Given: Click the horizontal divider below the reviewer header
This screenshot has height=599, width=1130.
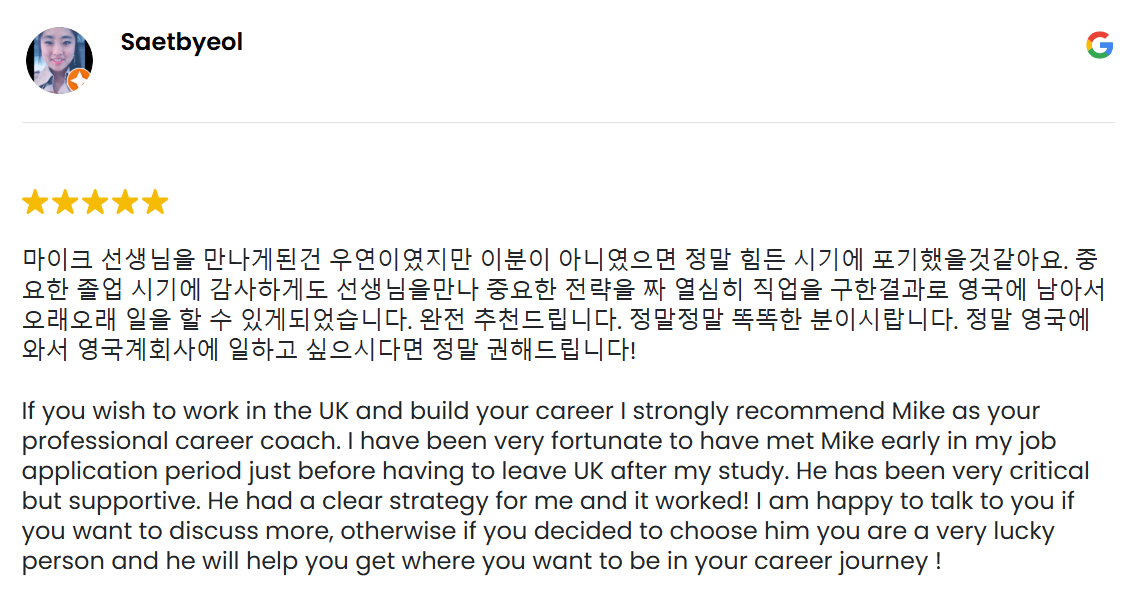Looking at the screenshot, I should coord(565,123).
